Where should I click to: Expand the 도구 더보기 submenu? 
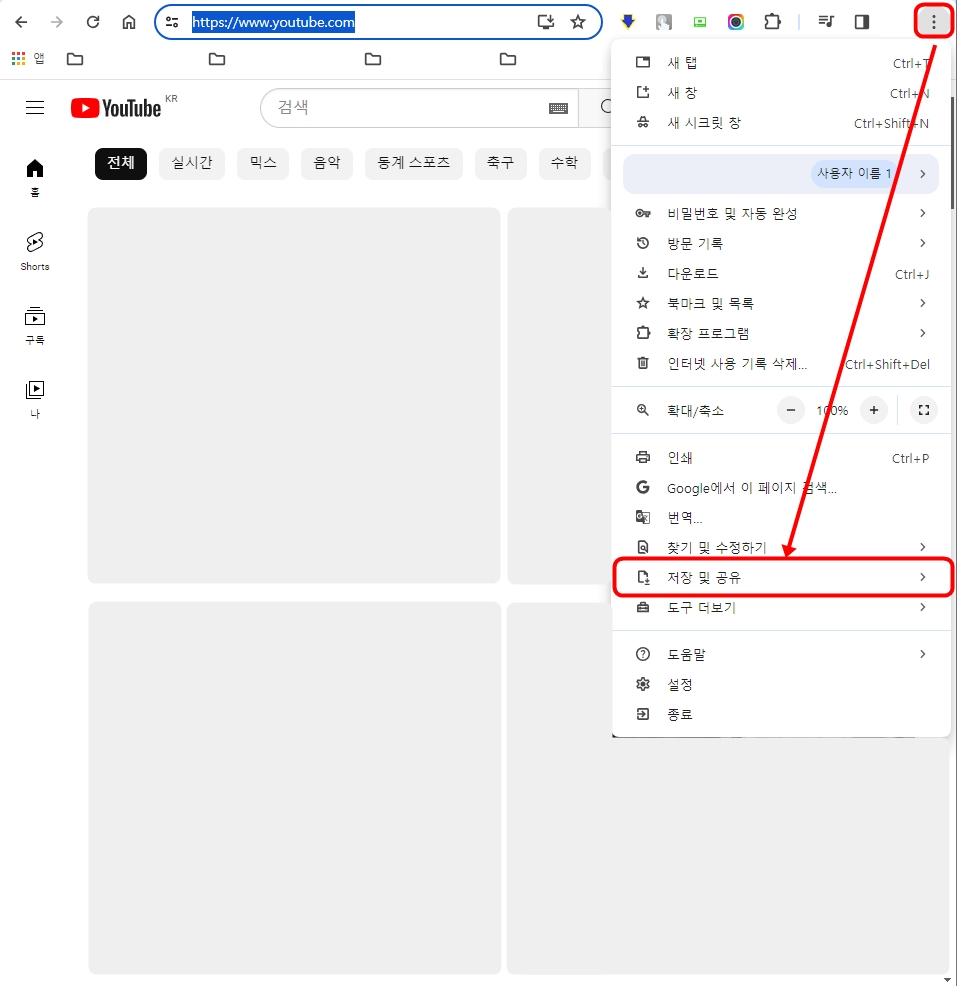pos(782,607)
